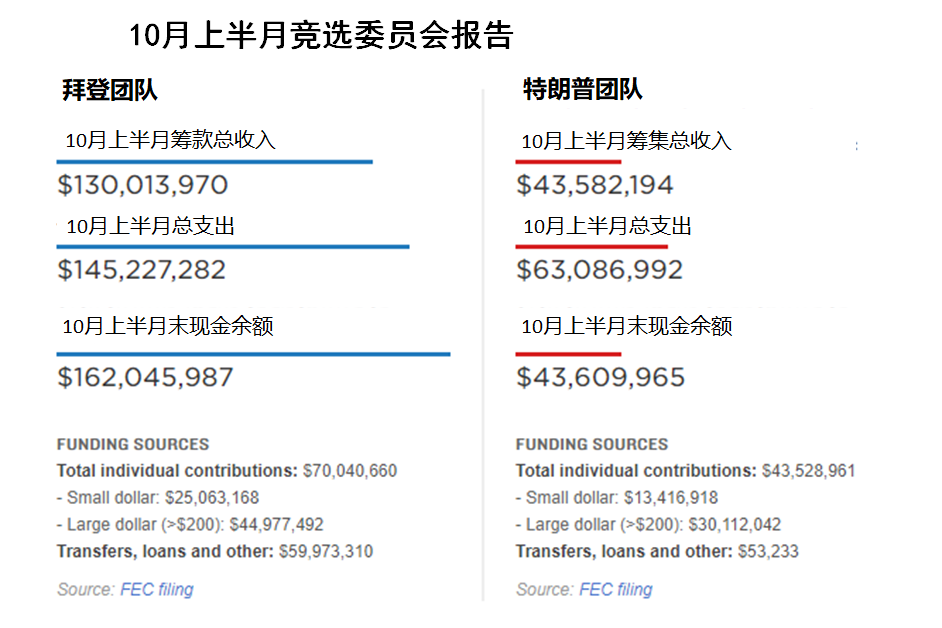The height and width of the screenshot is (628, 942).
Task: Click Biden's $130,013,970 fundraising total
Action: (x=143, y=184)
